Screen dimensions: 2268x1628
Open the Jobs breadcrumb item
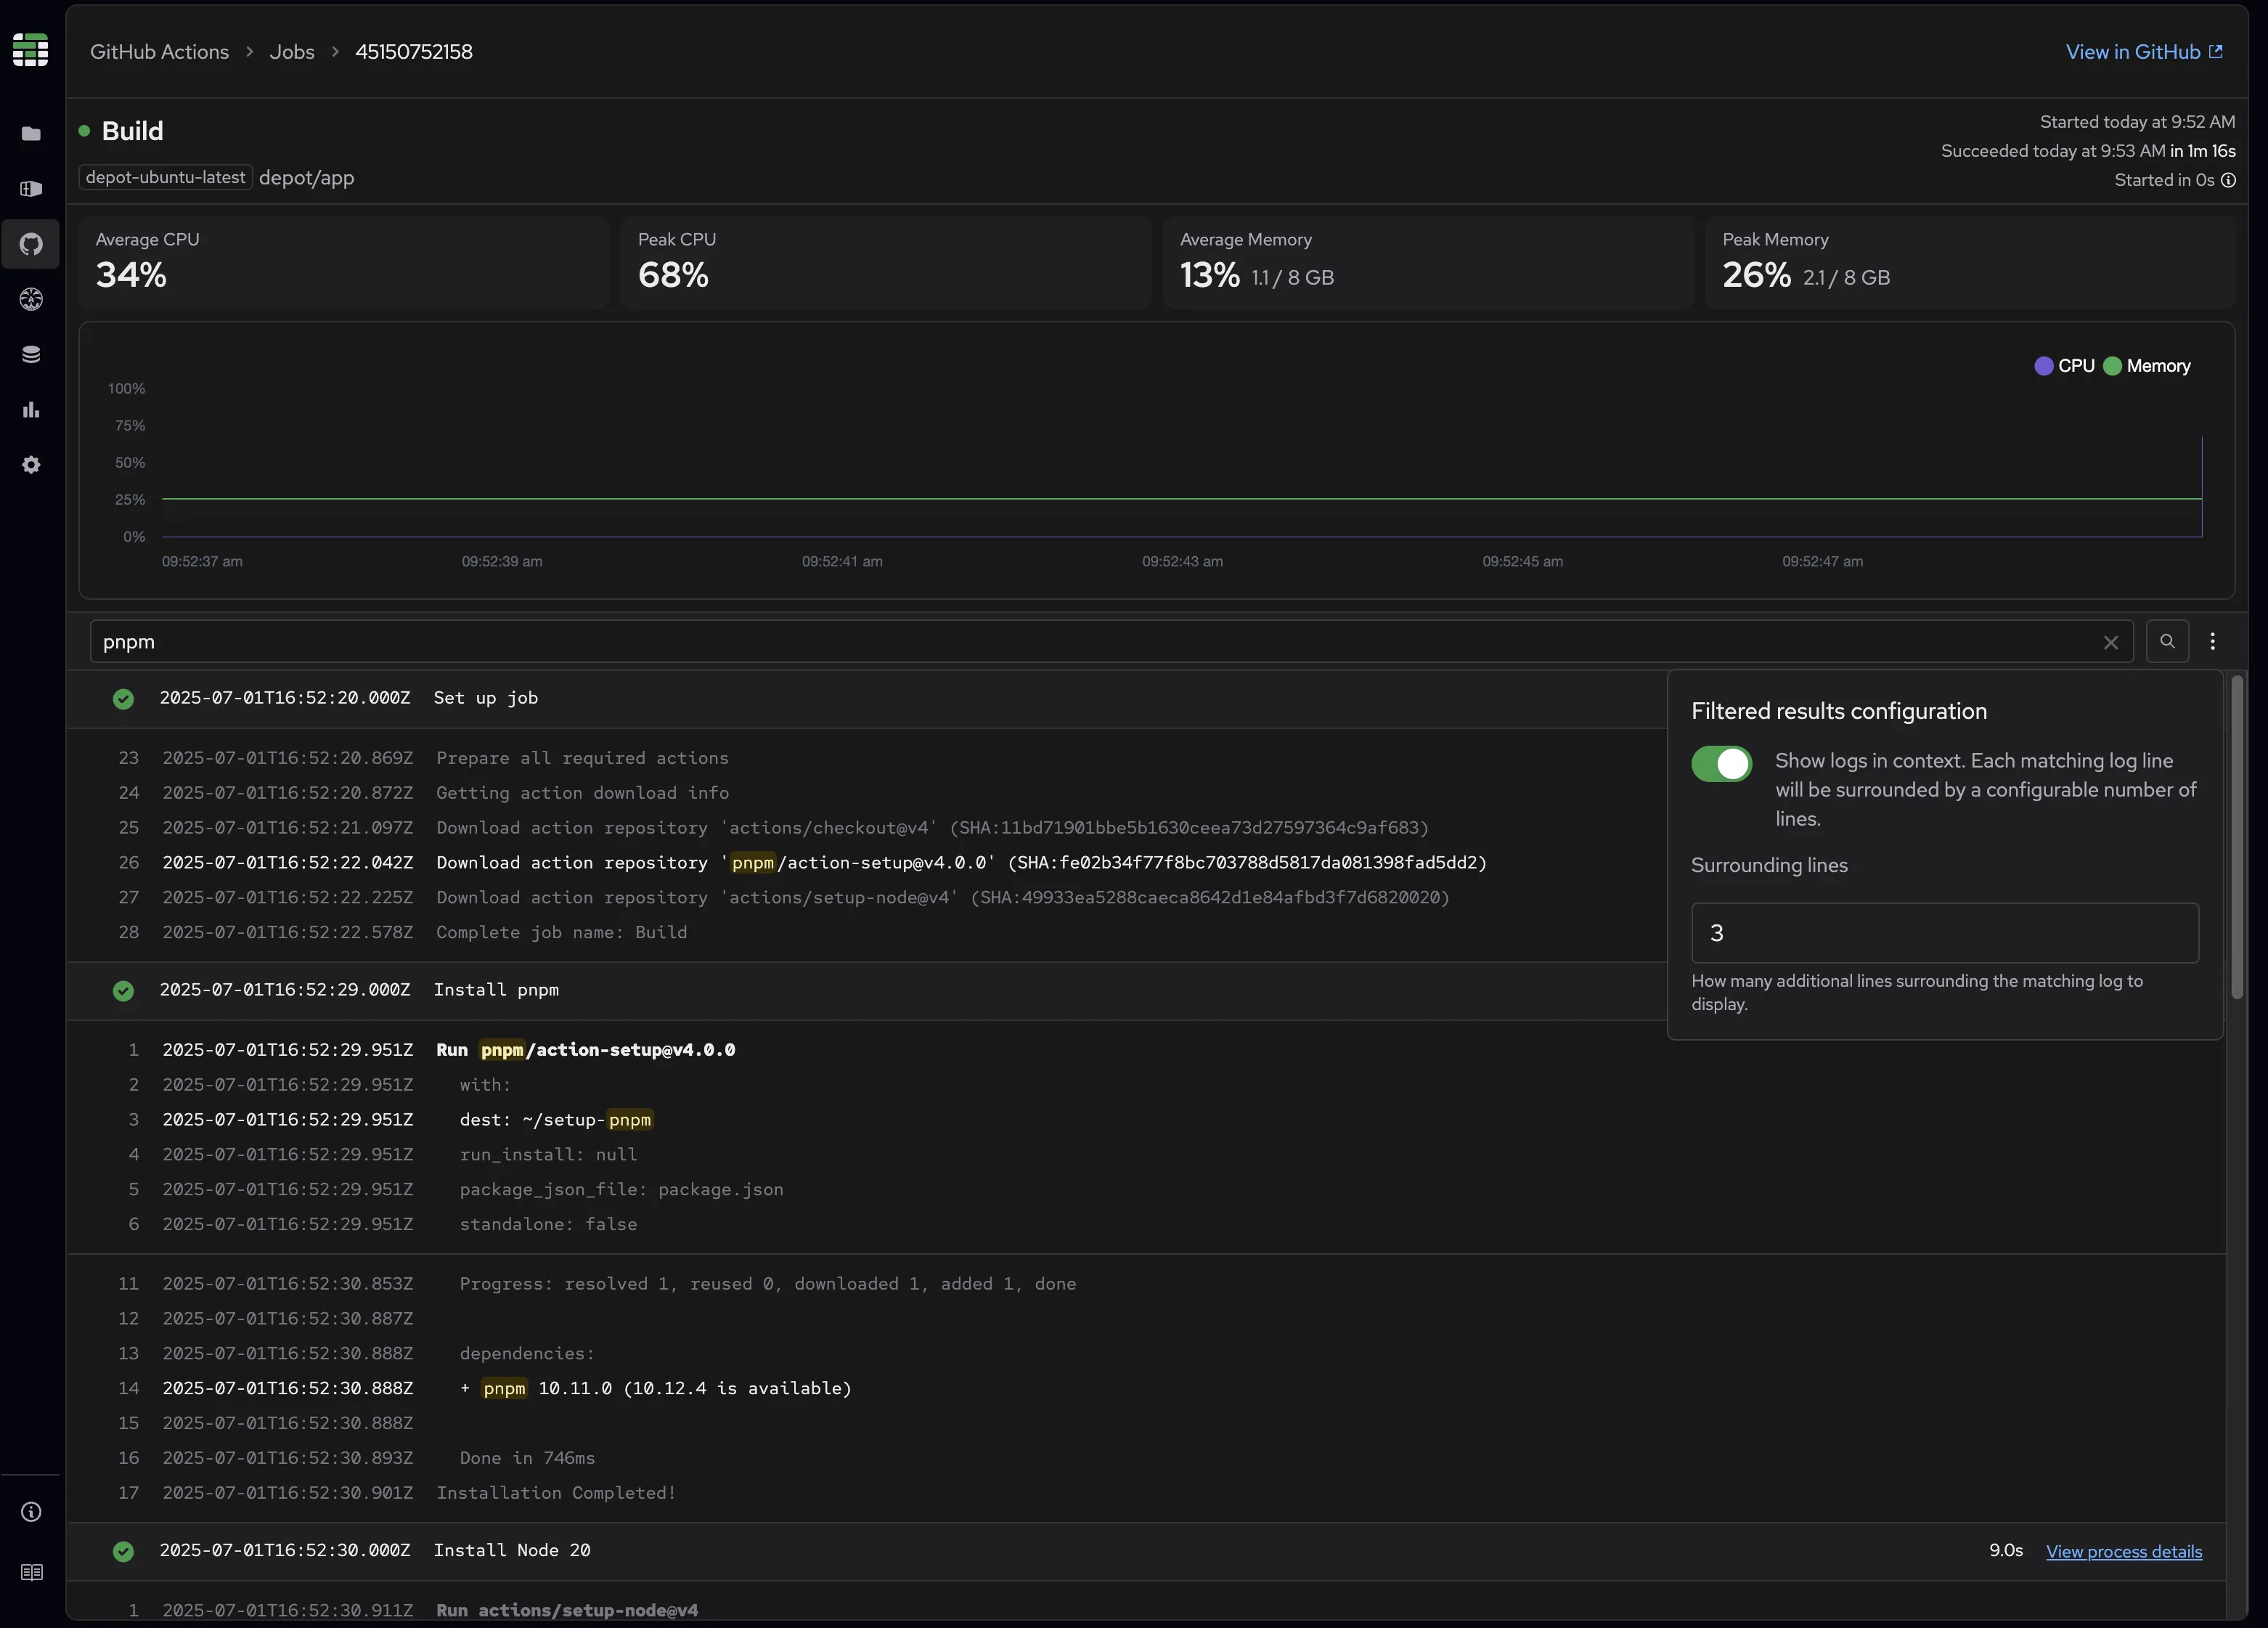(x=292, y=51)
